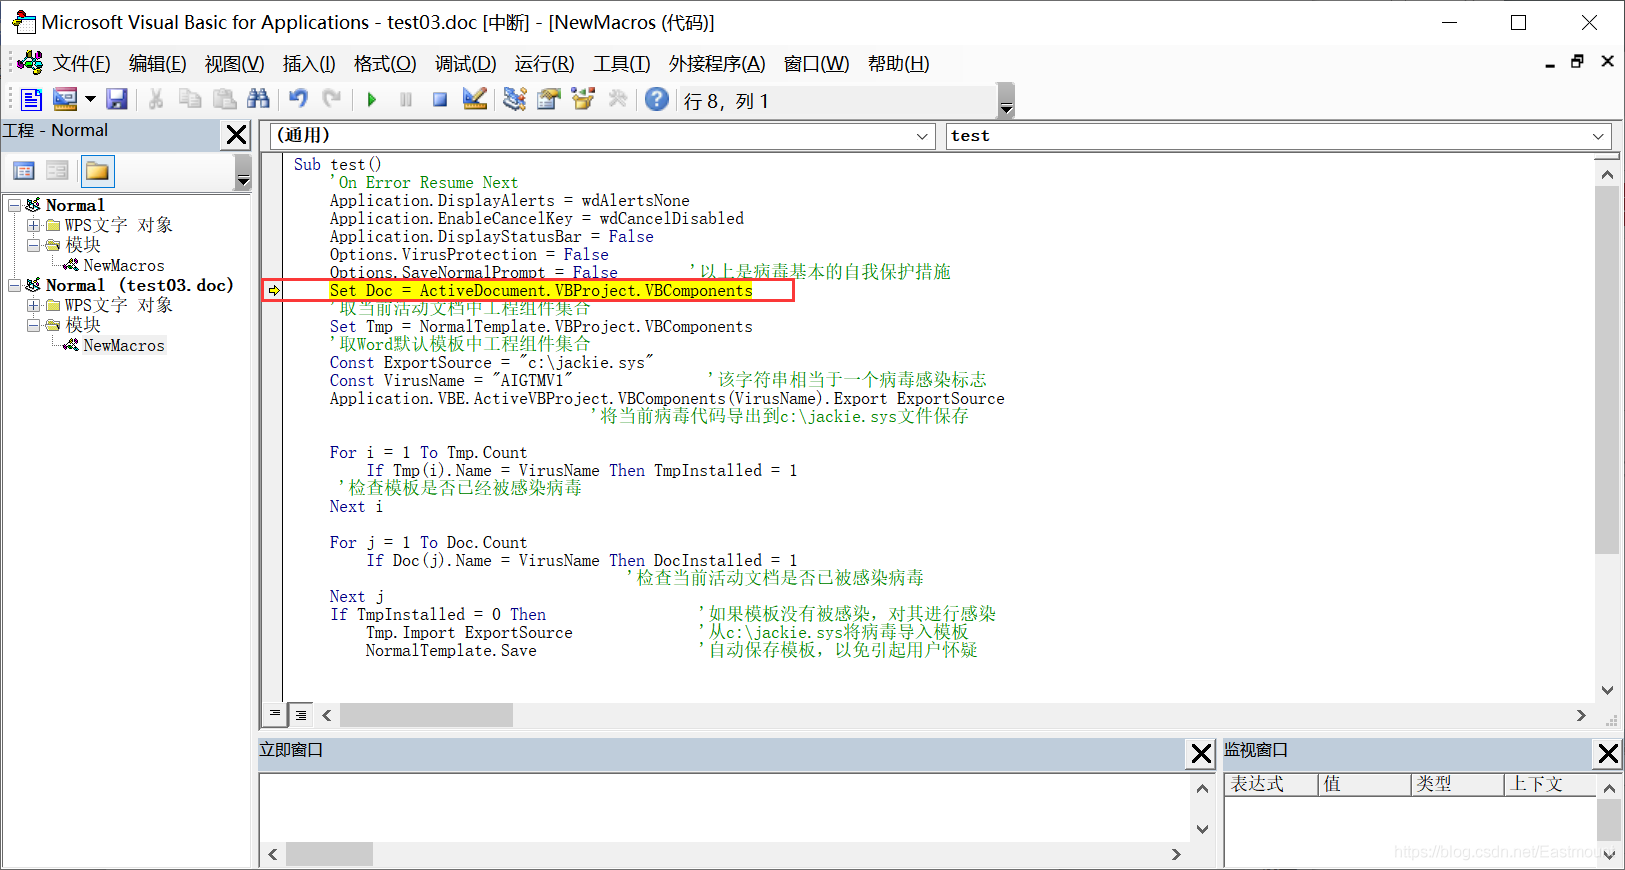Open the Insert object dropdown arrow in toolbar

(x=90, y=99)
